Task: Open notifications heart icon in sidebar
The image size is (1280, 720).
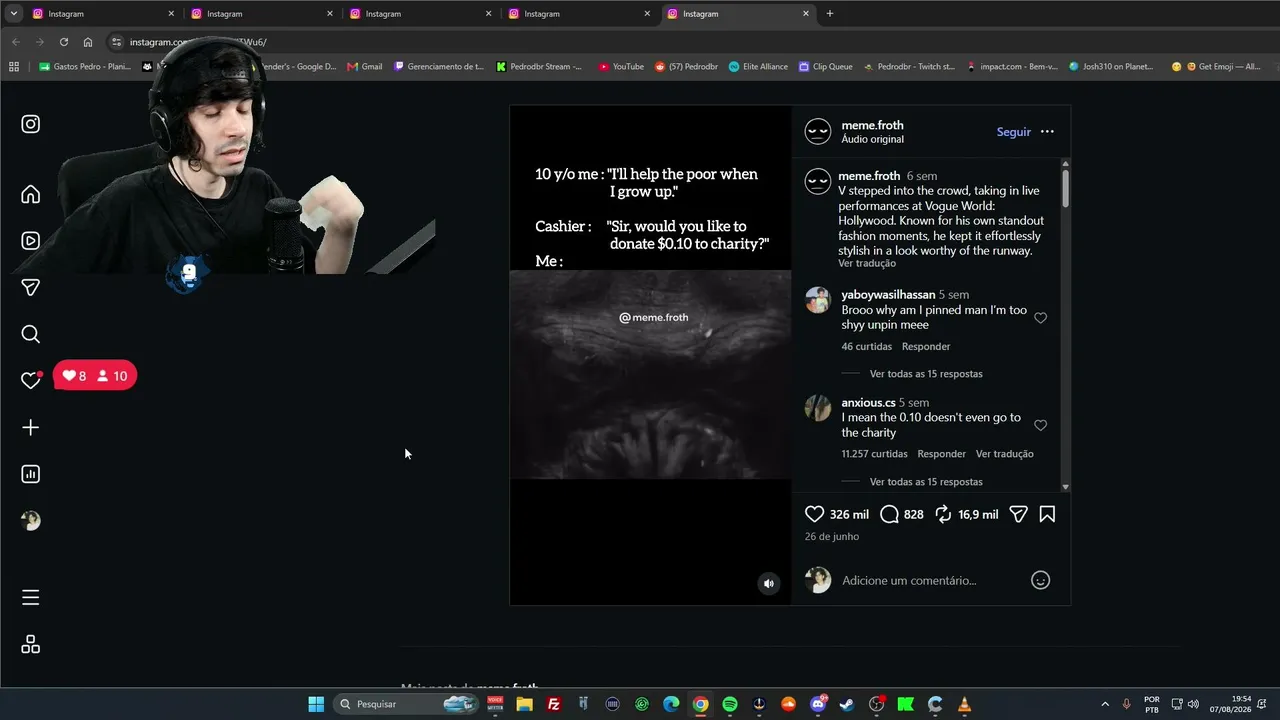Action: click(x=31, y=380)
